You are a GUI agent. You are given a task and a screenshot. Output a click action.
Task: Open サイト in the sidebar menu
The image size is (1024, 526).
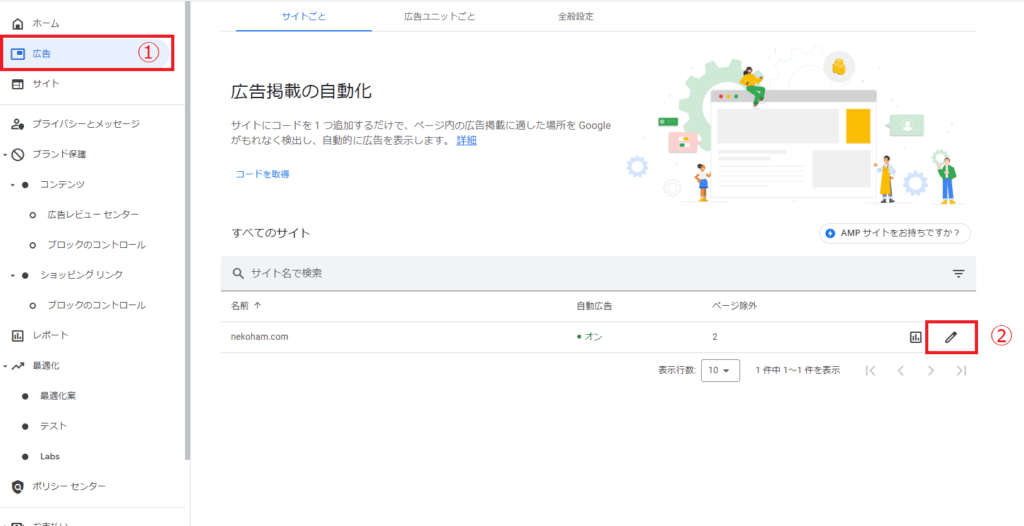coord(46,84)
